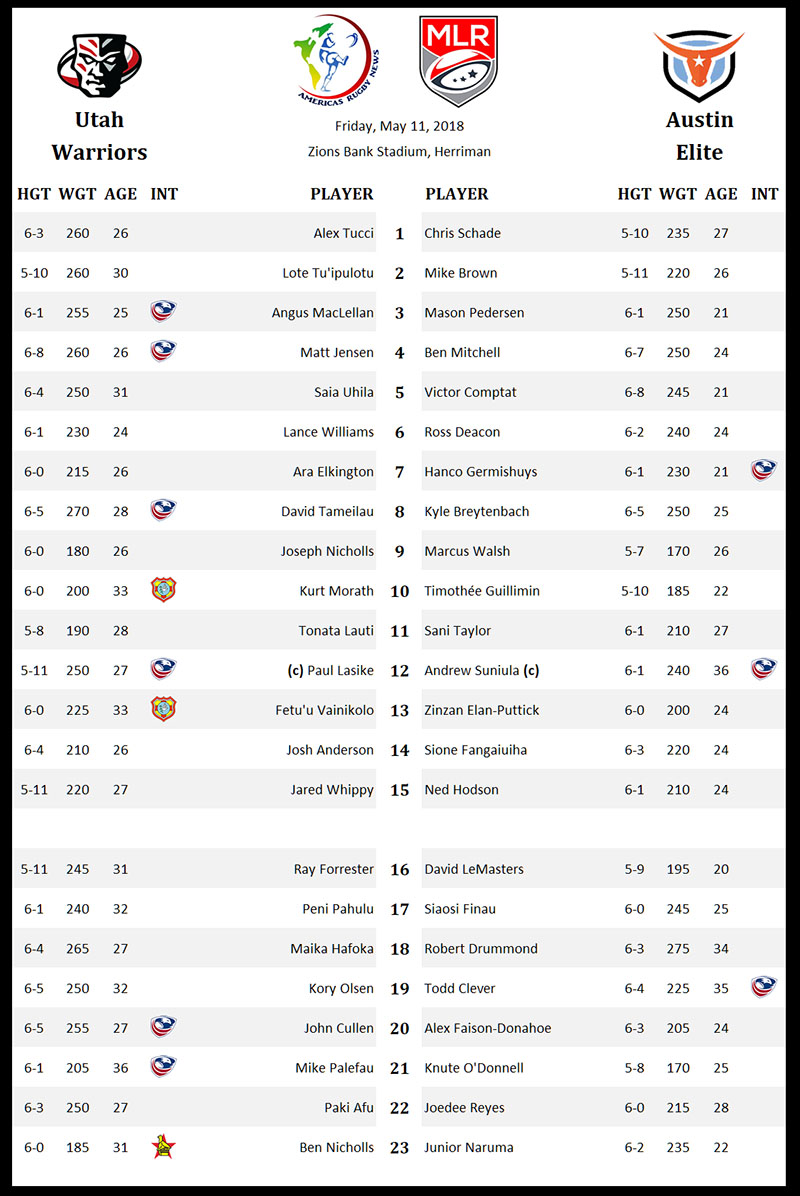Image resolution: width=800 pixels, height=1196 pixels.
Task: Click the Utah Warriors team logo
Action: (x=98, y=64)
